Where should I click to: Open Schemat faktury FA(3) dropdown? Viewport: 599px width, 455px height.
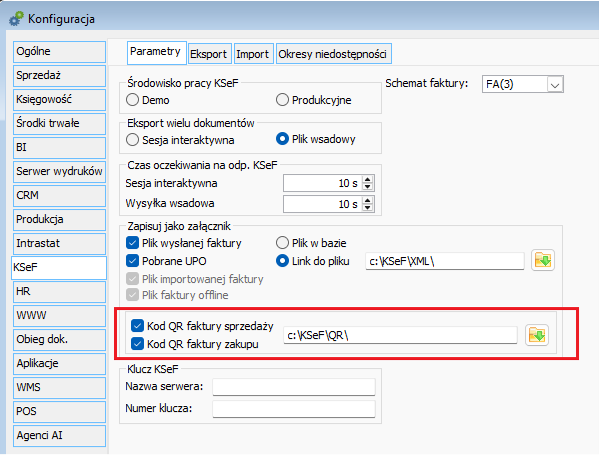click(555, 84)
